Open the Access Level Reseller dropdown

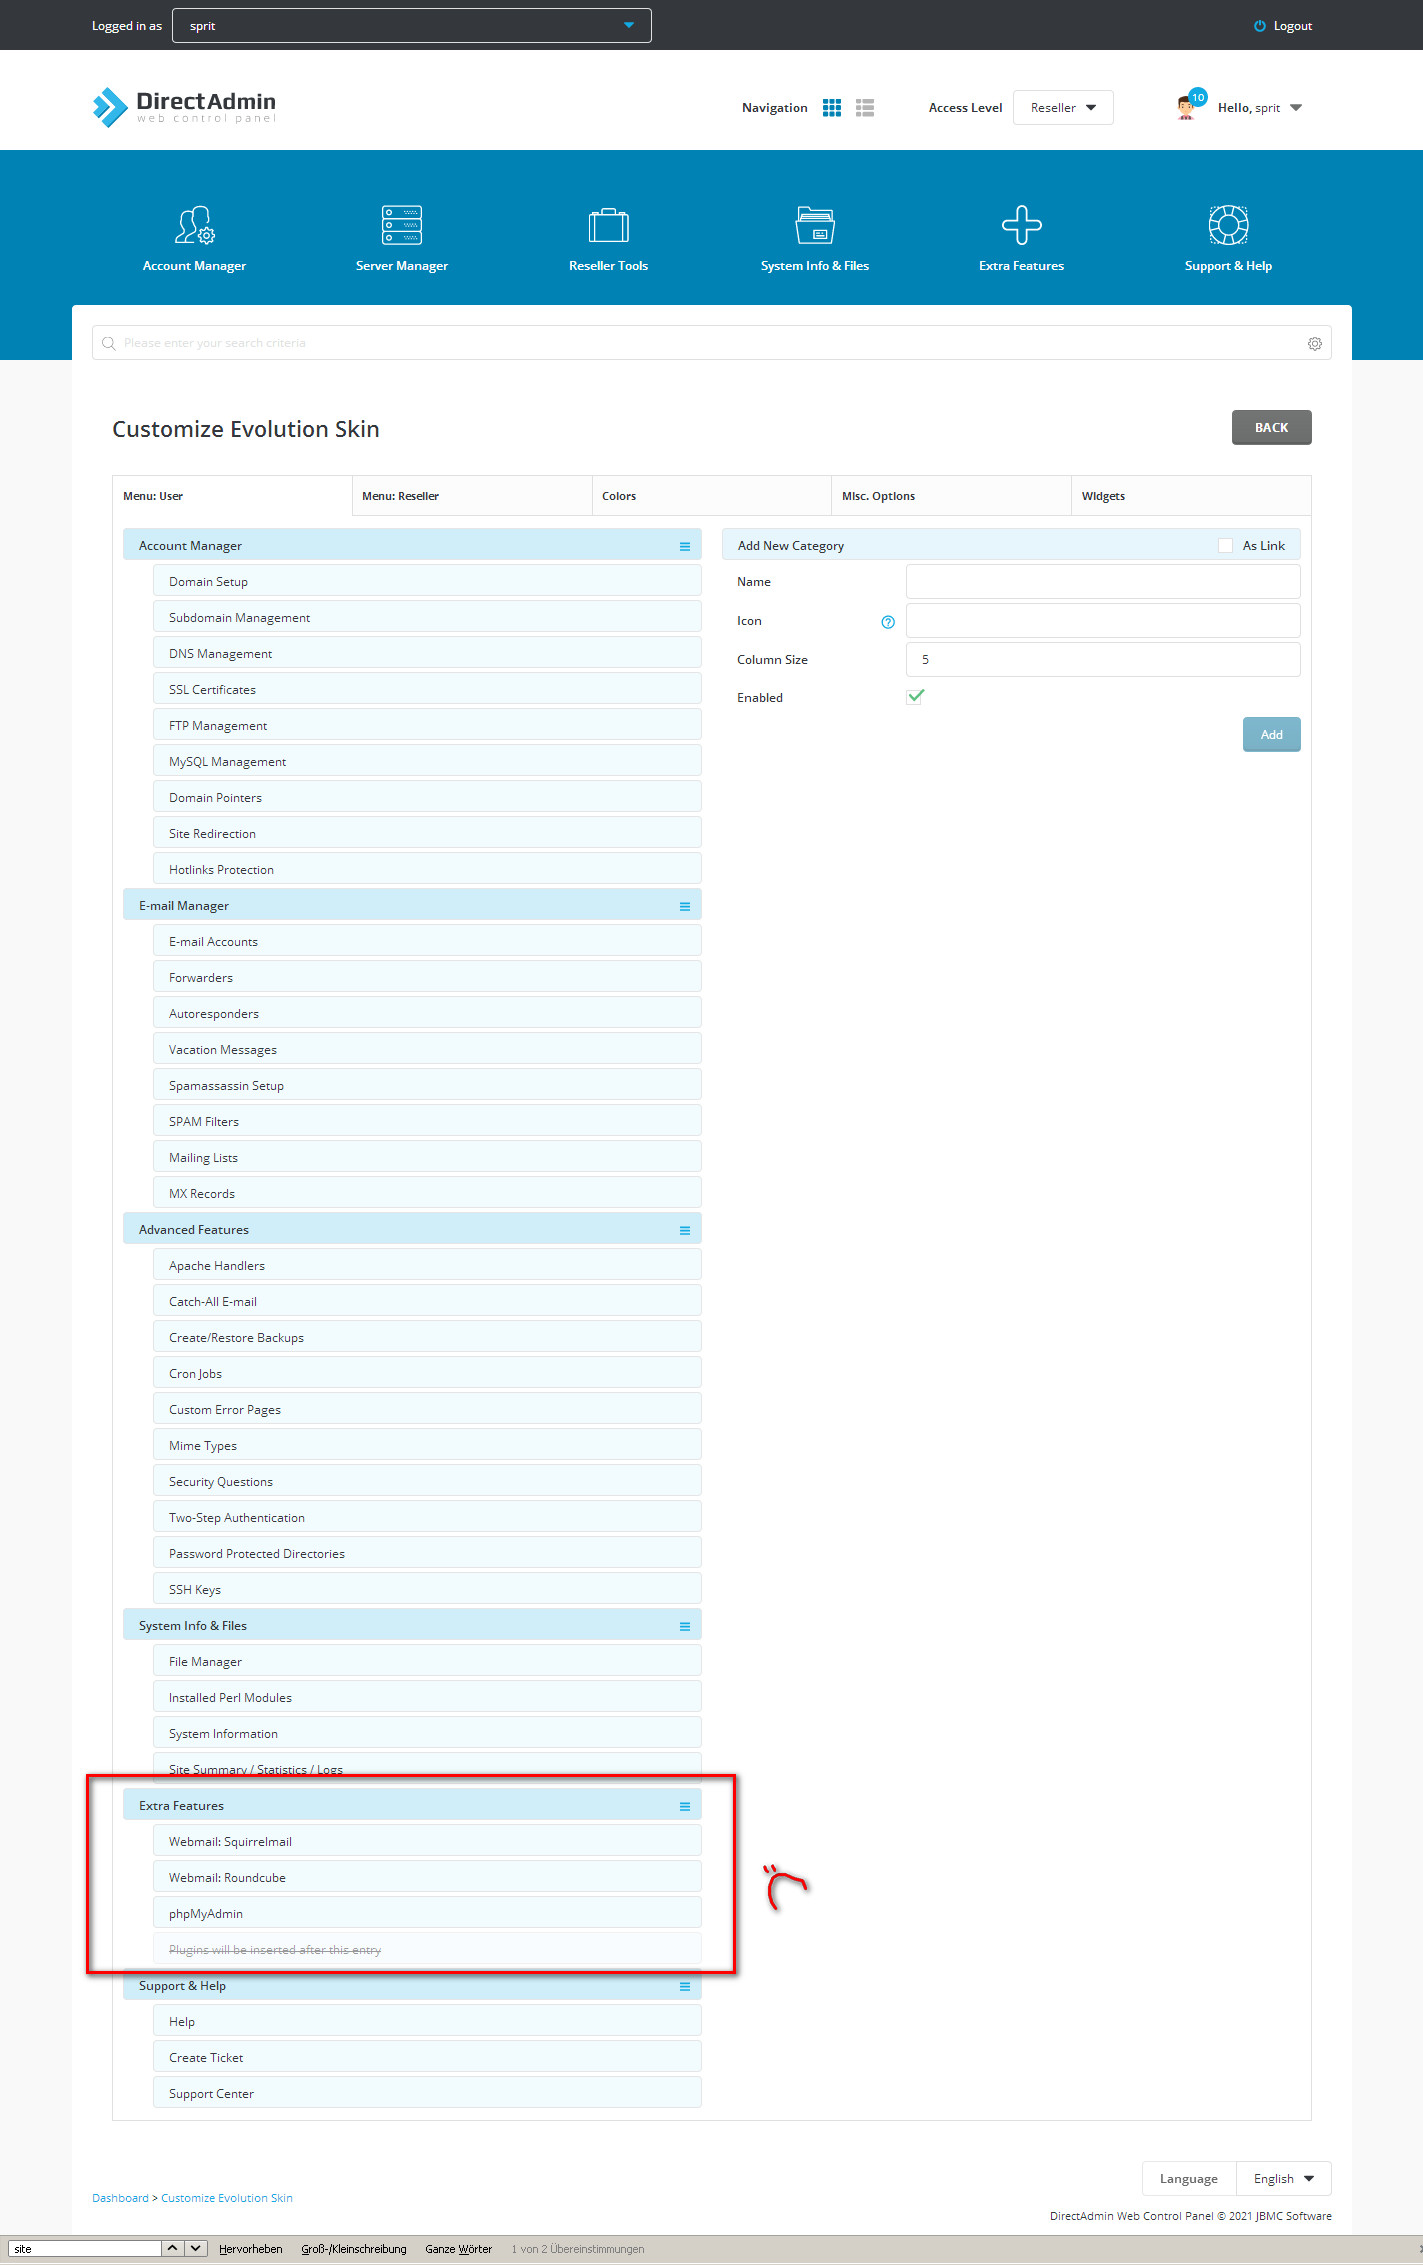(1063, 108)
